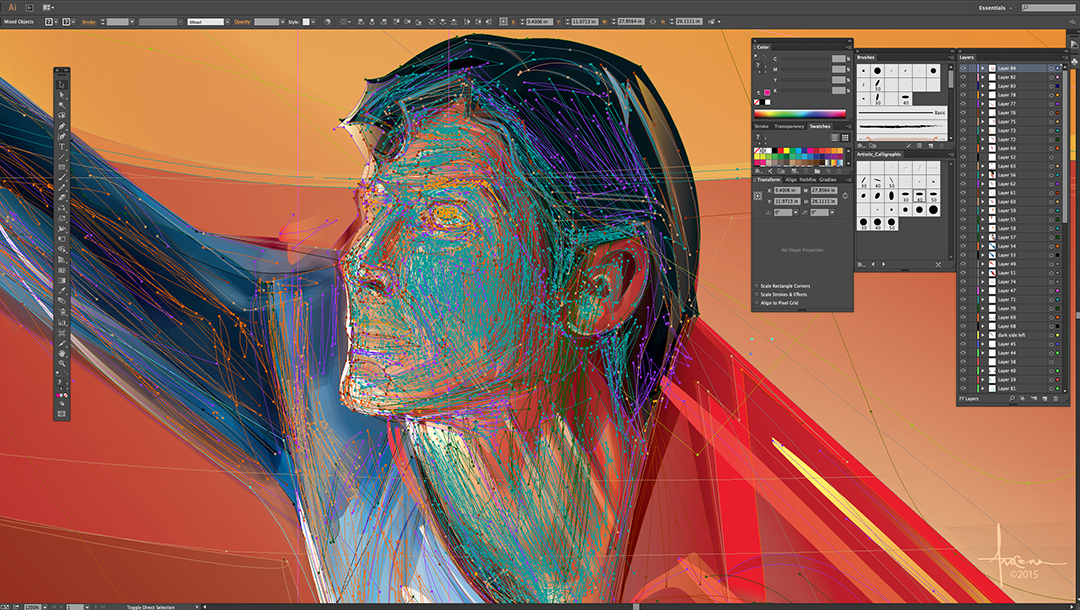Enable Align to Pixel Grid checkbox
This screenshot has height=610, width=1080.
[757, 303]
